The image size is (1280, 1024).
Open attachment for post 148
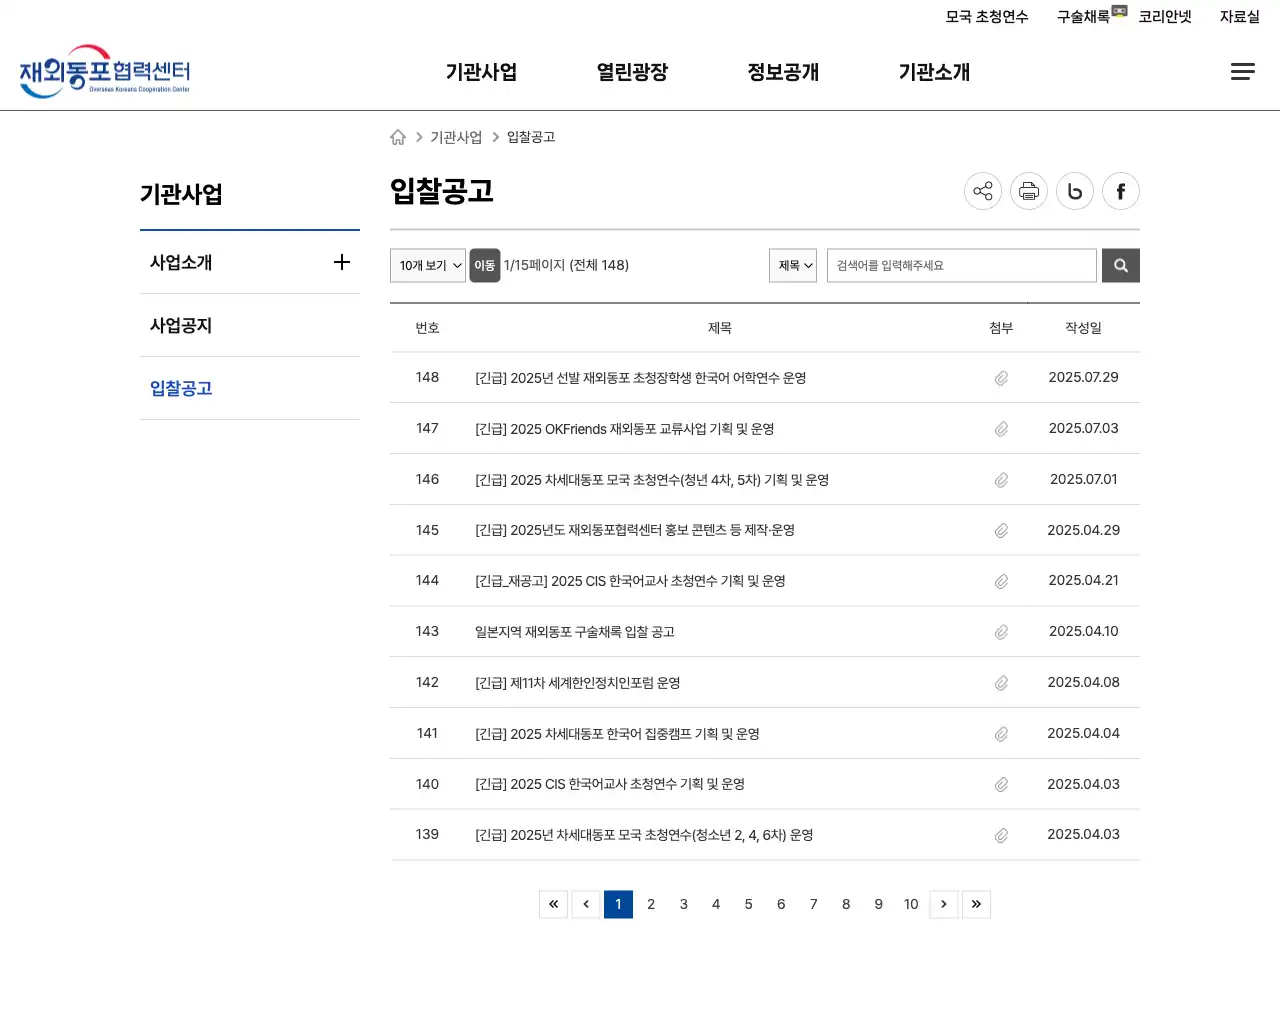(1001, 378)
